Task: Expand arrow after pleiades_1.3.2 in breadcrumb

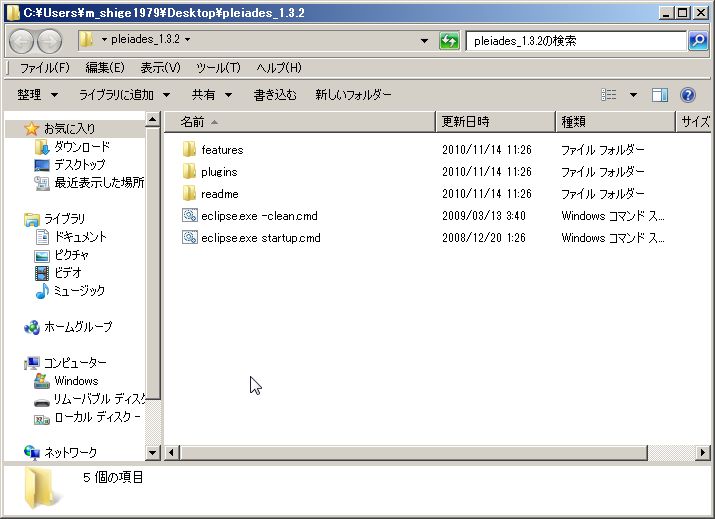Action: click(x=187, y=40)
